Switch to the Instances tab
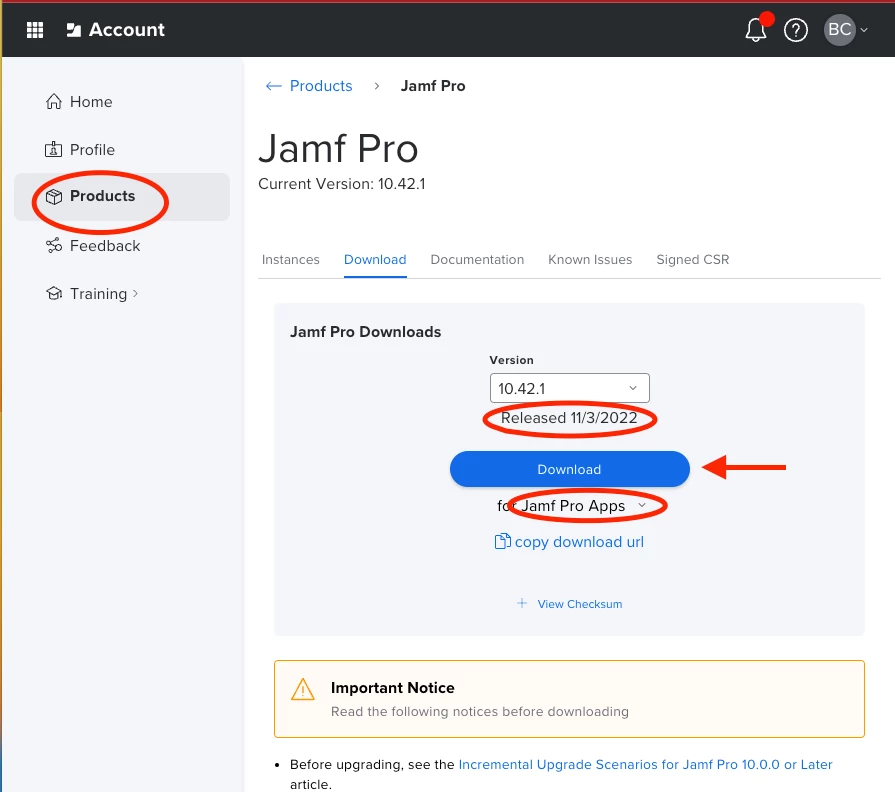The image size is (895, 792). pyautogui.click(x=291, y=260)
